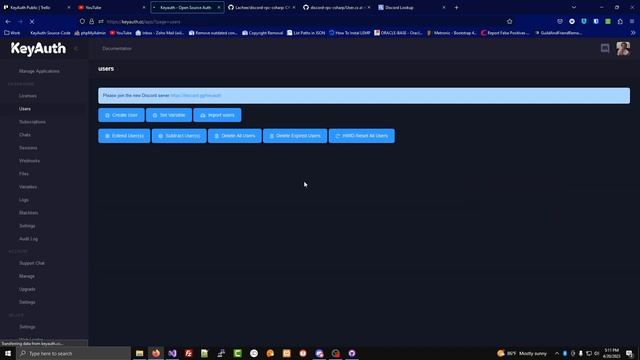
Task: Show more bookmarks chevron
Action: [x=633, y=33]
